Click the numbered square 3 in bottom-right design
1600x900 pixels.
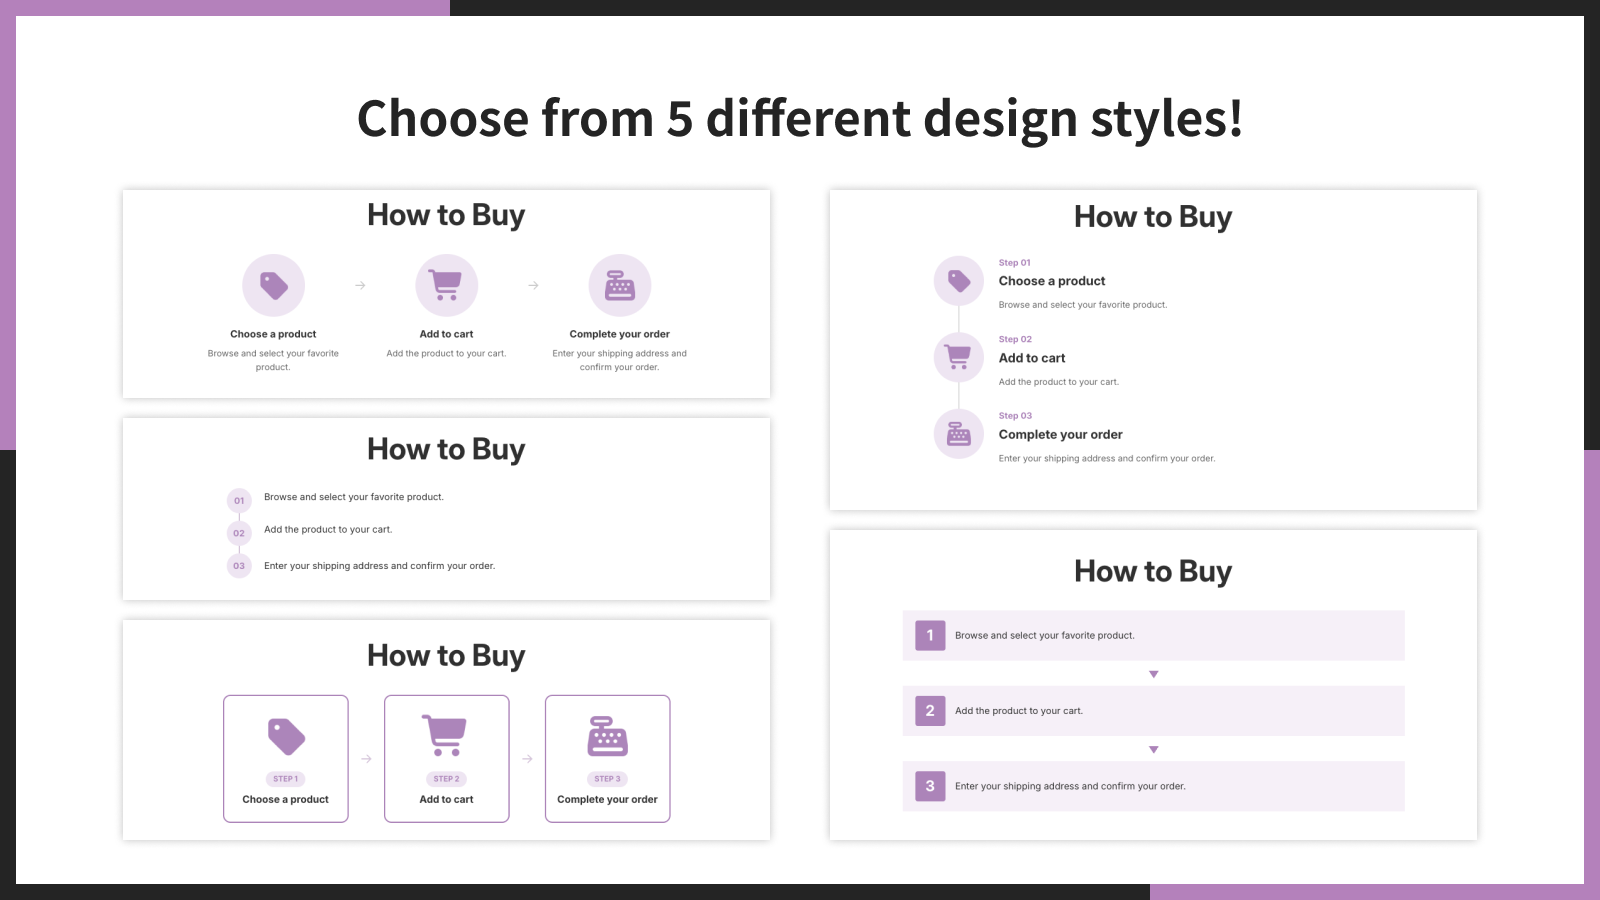(929, 786)
